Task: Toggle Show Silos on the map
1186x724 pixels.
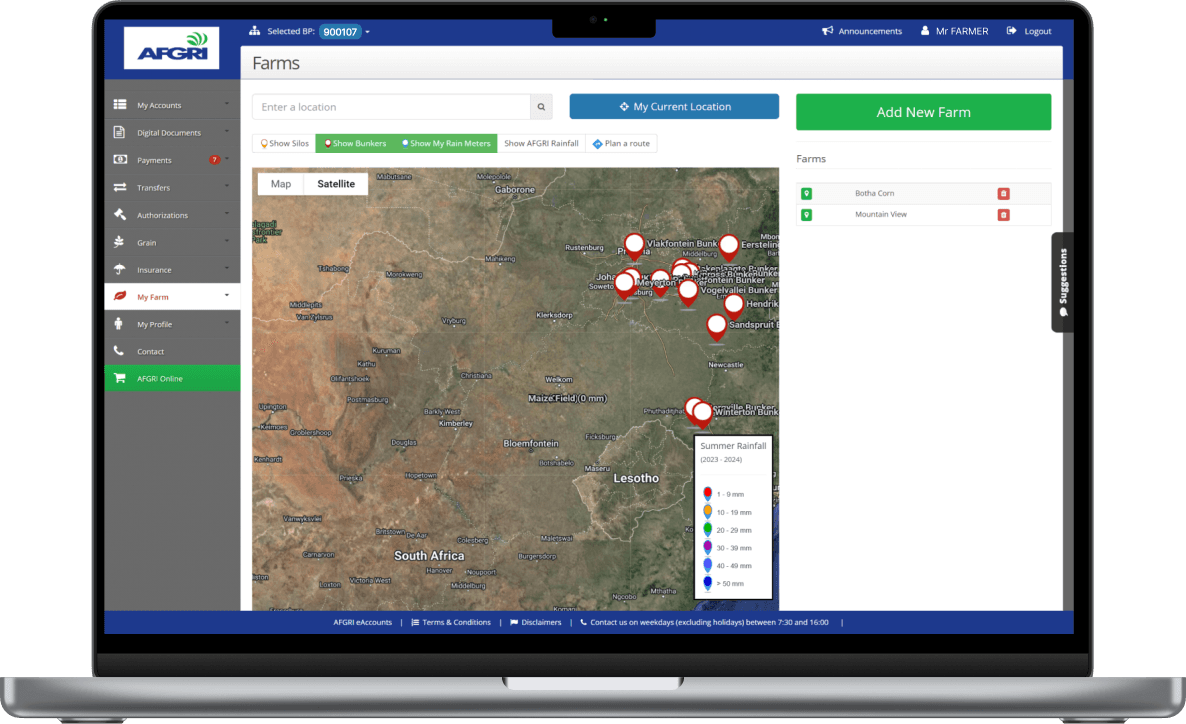Action: point(284,143)
